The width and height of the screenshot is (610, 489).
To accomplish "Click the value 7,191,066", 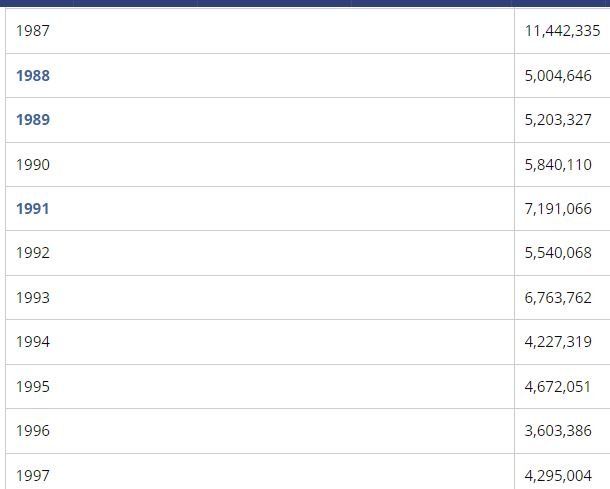I will (558, 209).
